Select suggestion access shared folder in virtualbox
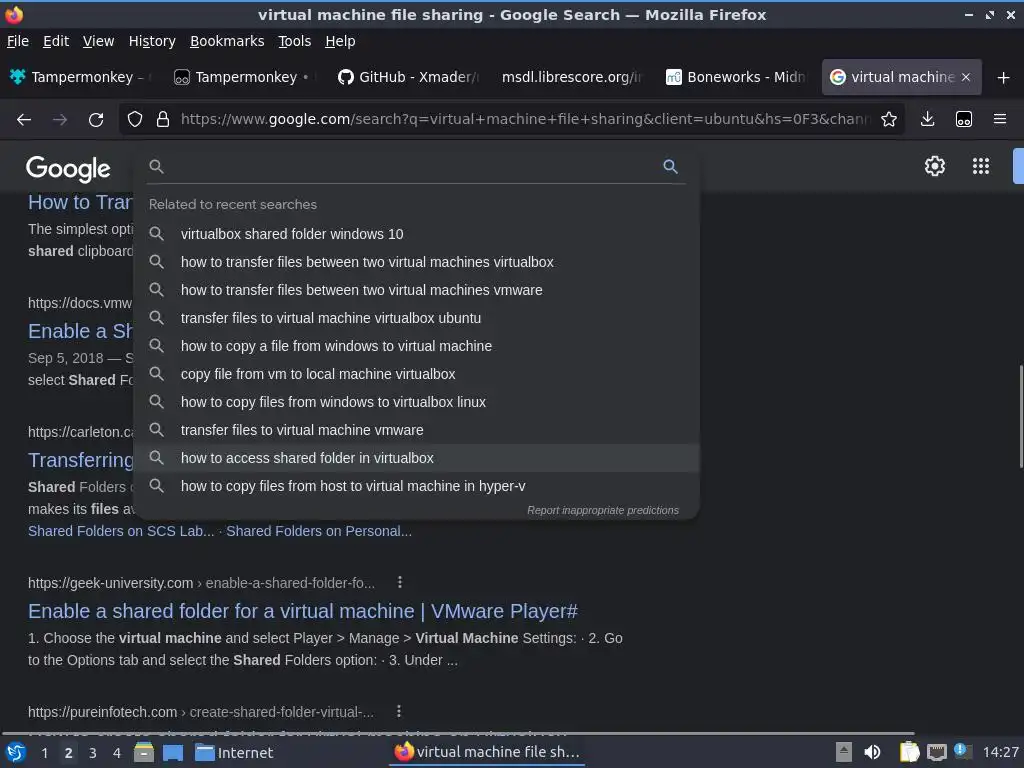1024x768 pixels. coord(416,458)
